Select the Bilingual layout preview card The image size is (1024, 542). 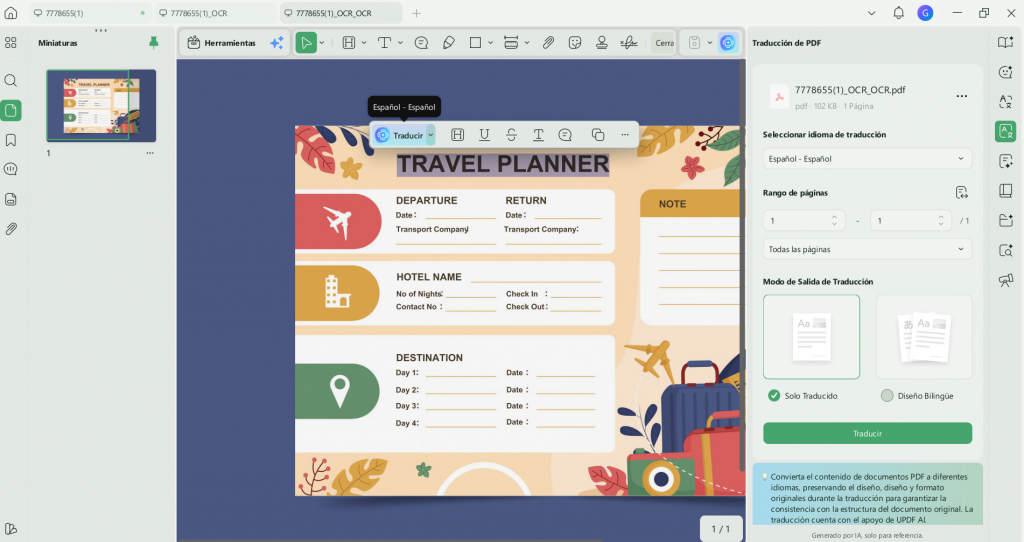point(923,337)
